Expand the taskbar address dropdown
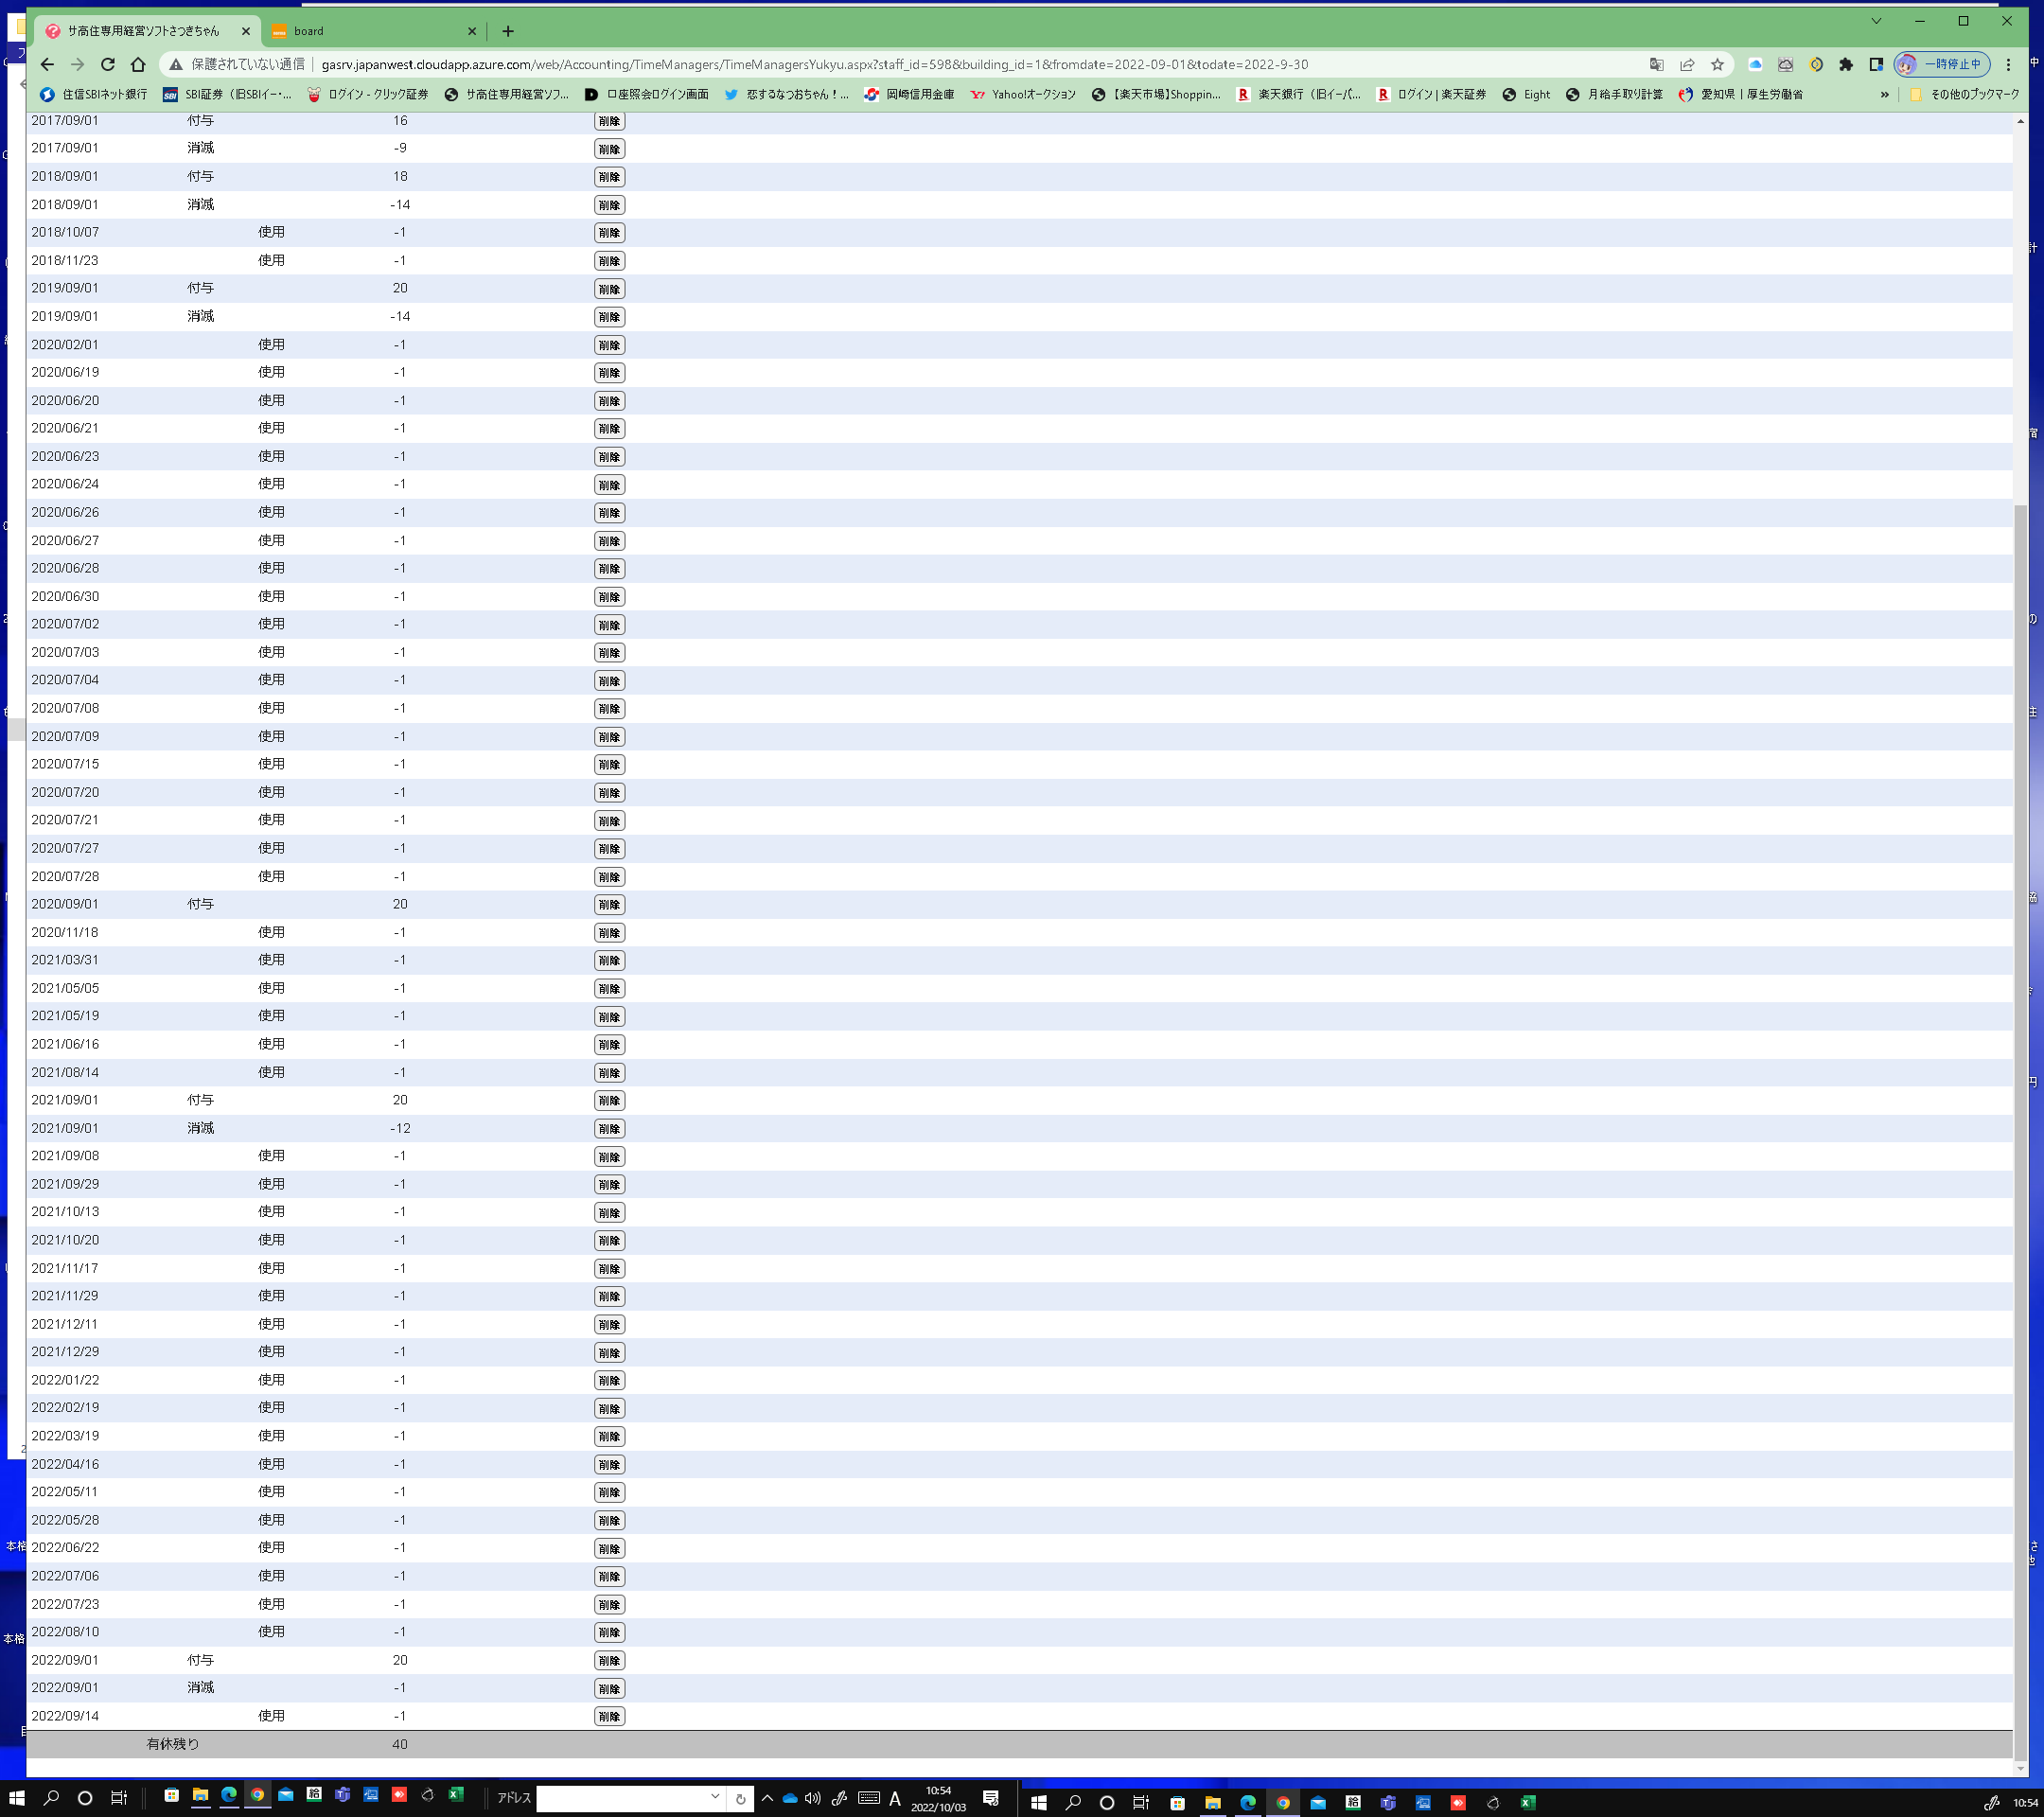The image size is (2044, 1817). [x=715, y=1797]
